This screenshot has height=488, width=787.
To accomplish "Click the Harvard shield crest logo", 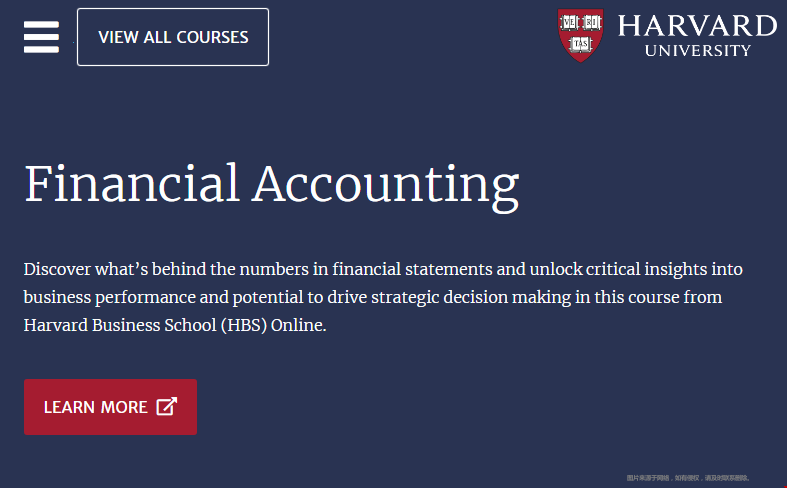I will [581, 35].
